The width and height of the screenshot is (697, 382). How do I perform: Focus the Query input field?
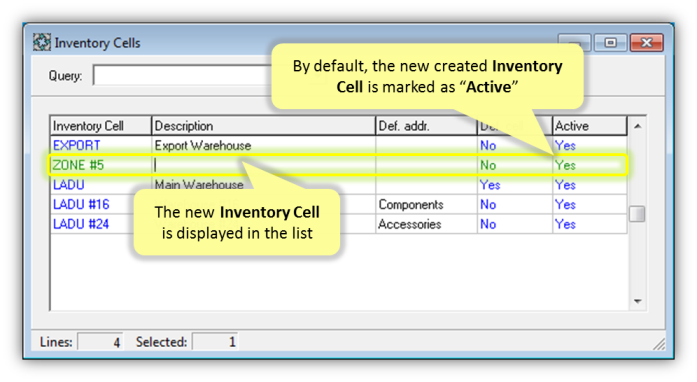click(x=182, y=75)
